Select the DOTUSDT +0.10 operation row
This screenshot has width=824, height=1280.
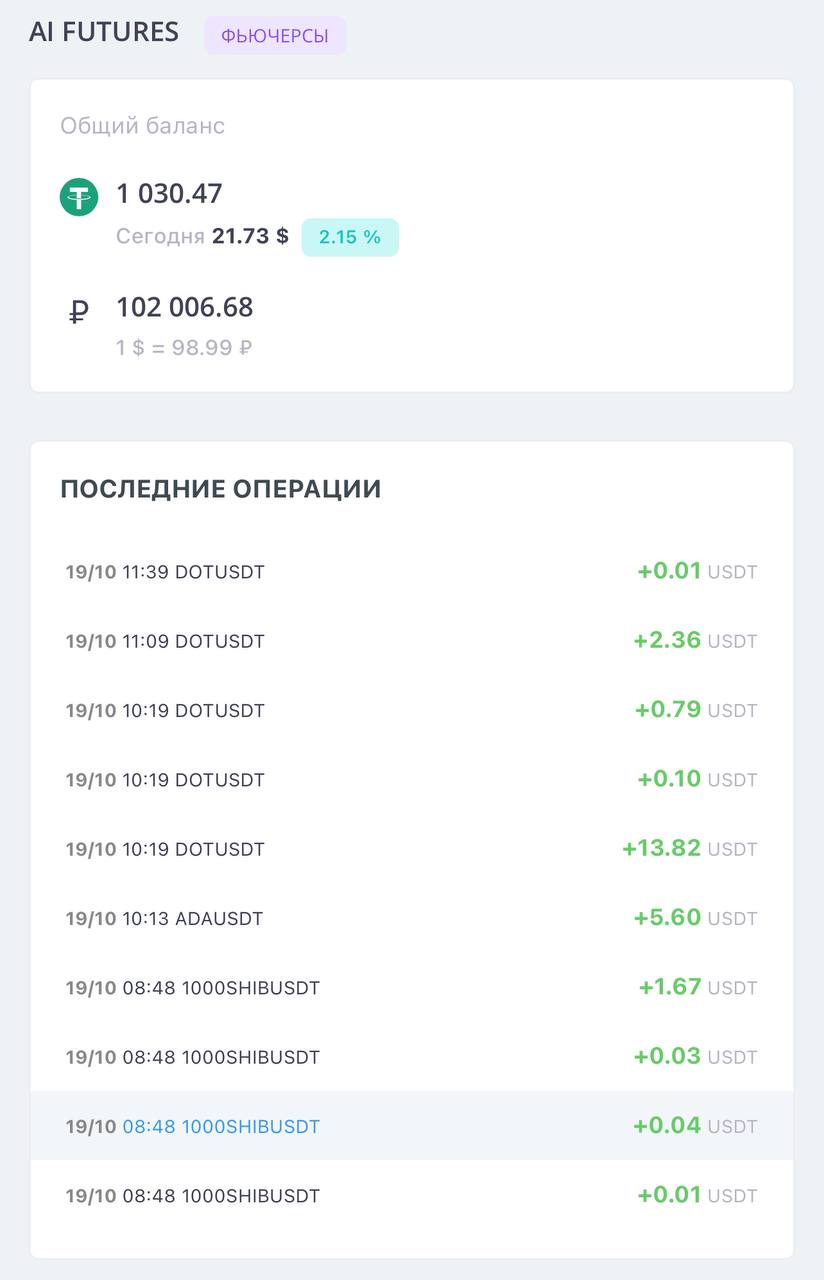click(412, 779)
